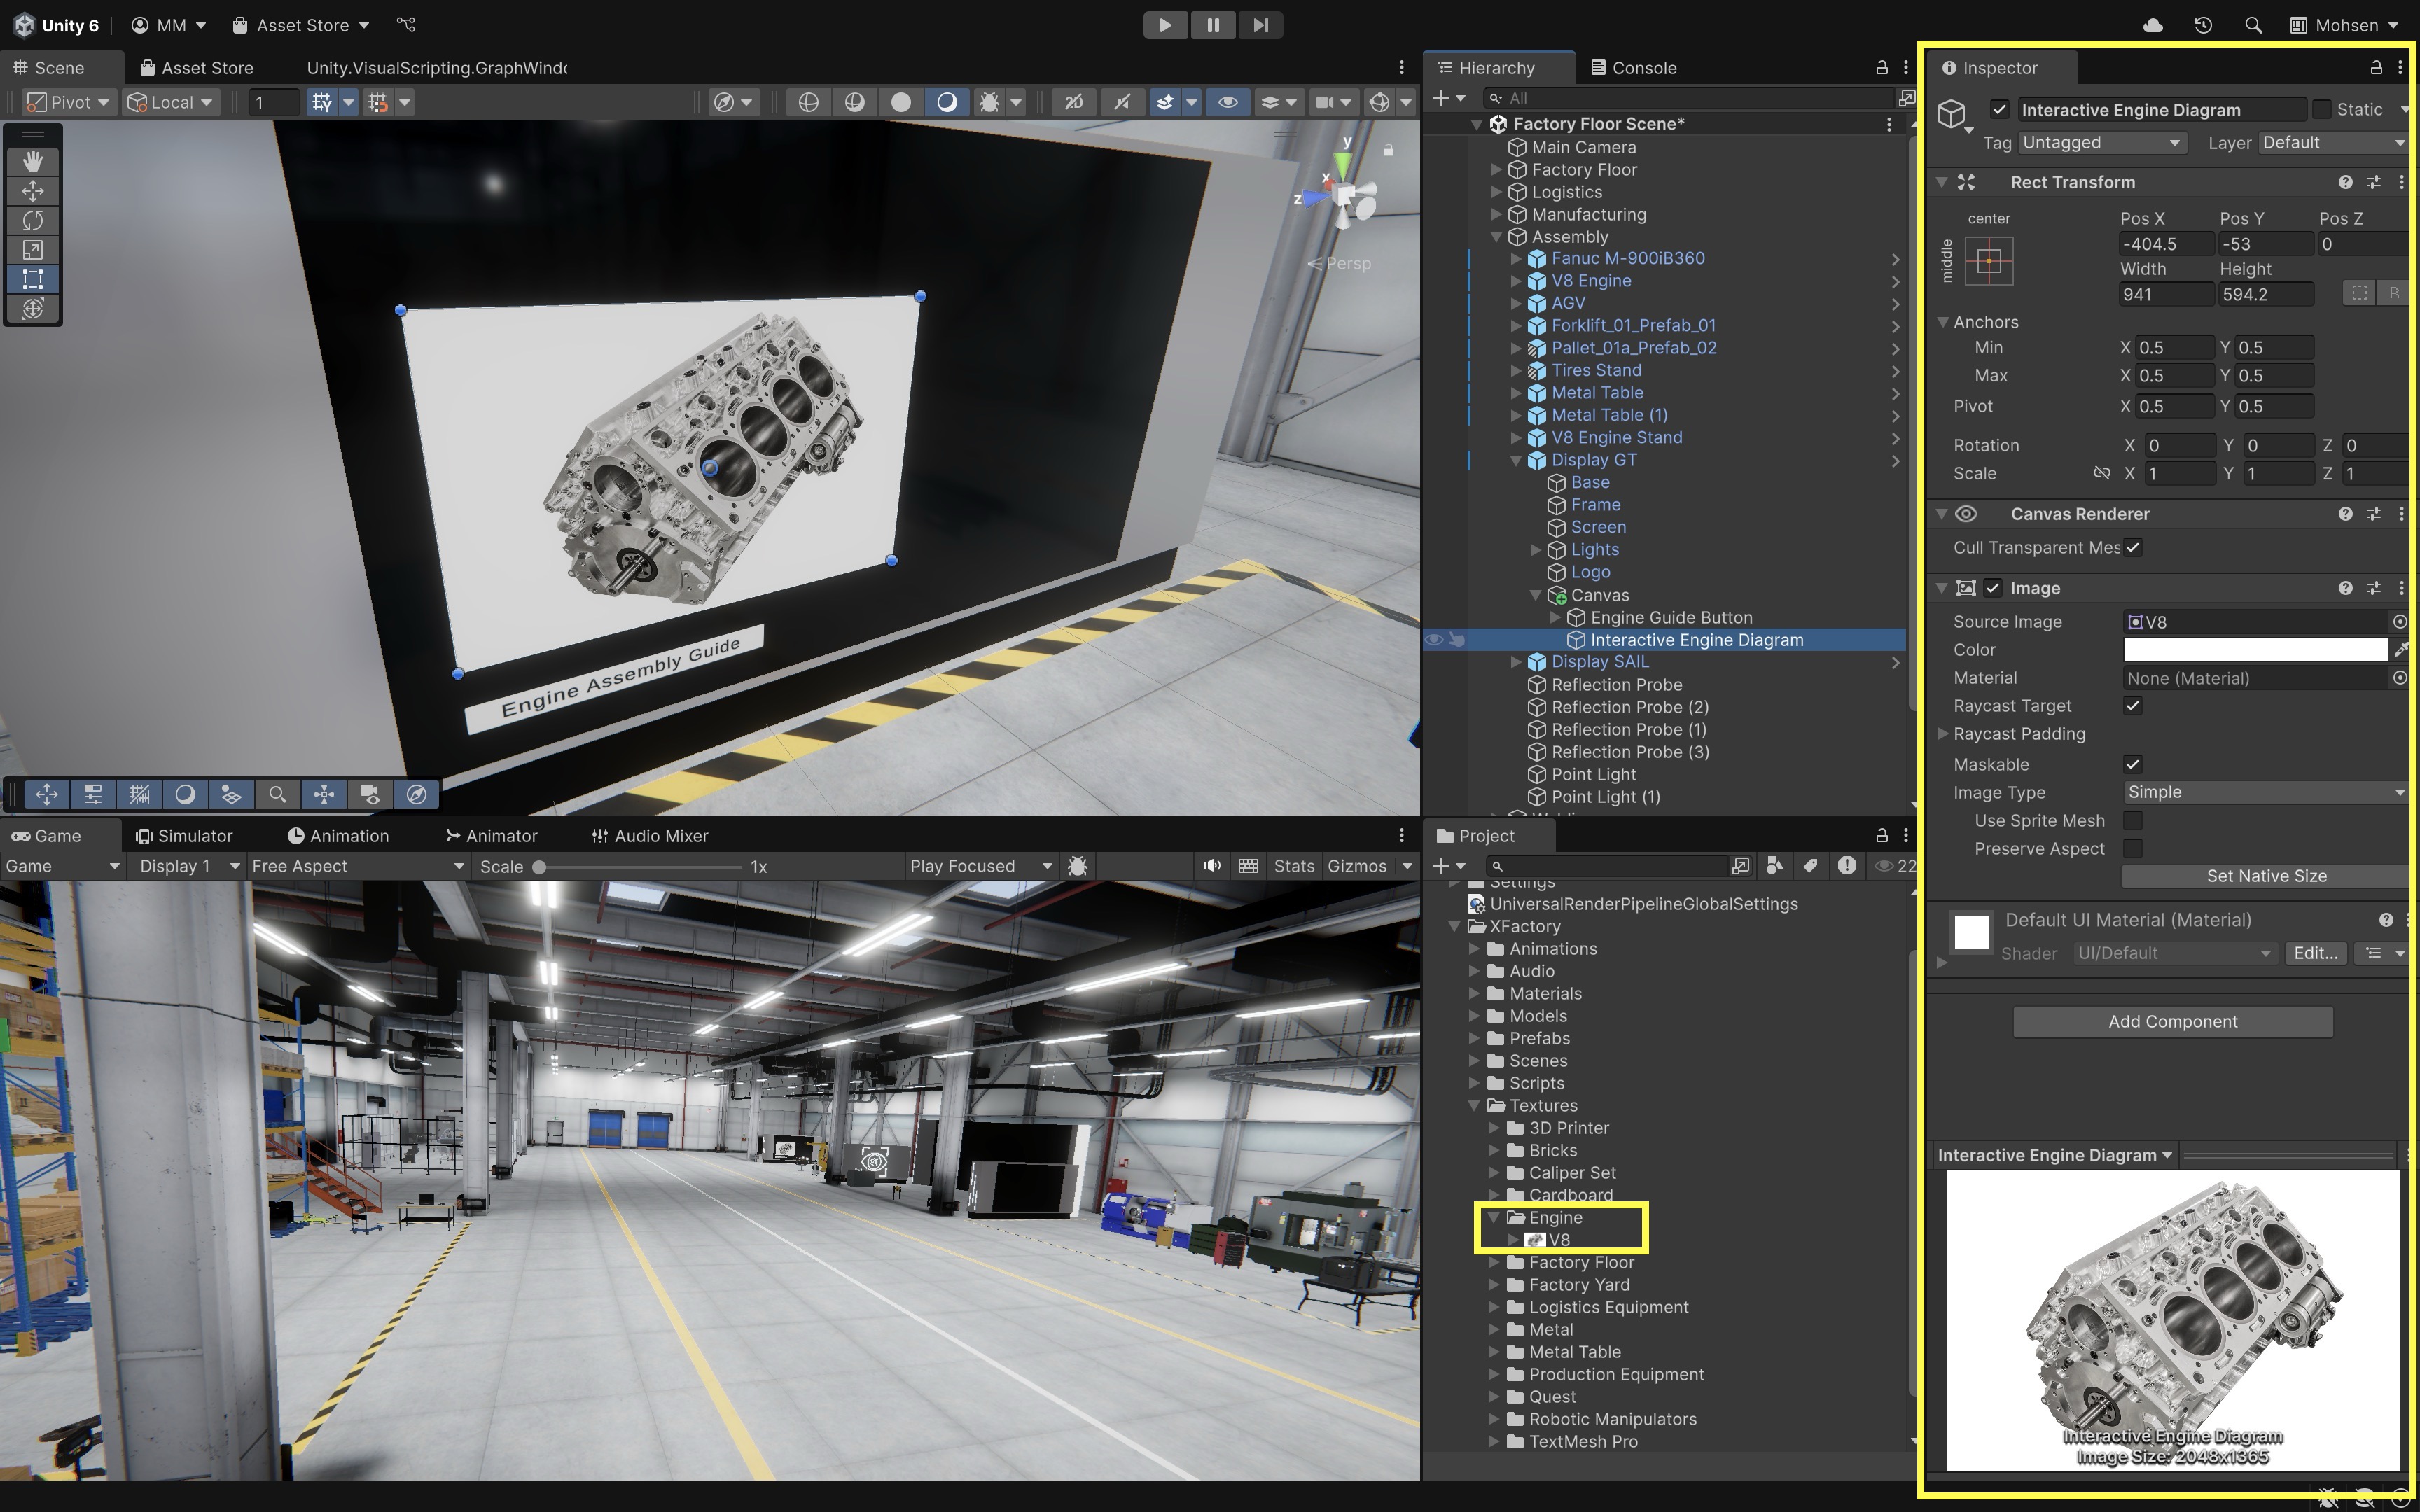
Task: Toggle scene visibility of Interactive Engine Diagram
Action: (1433, 640)
